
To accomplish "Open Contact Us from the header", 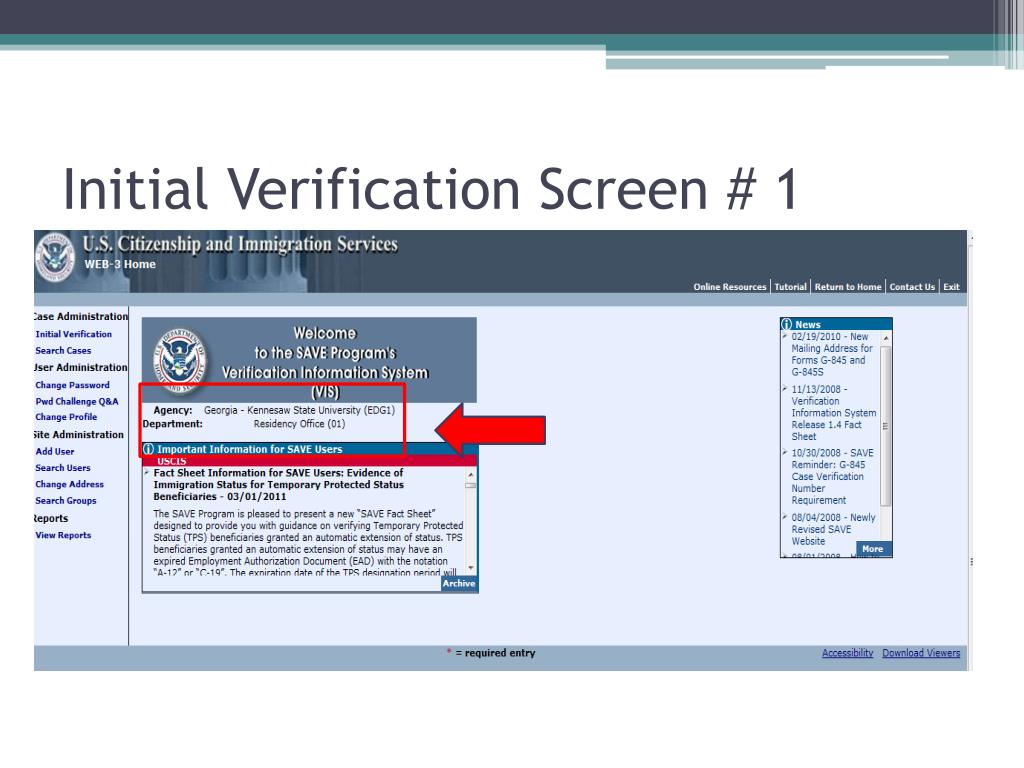I will (x=912, y=287).
